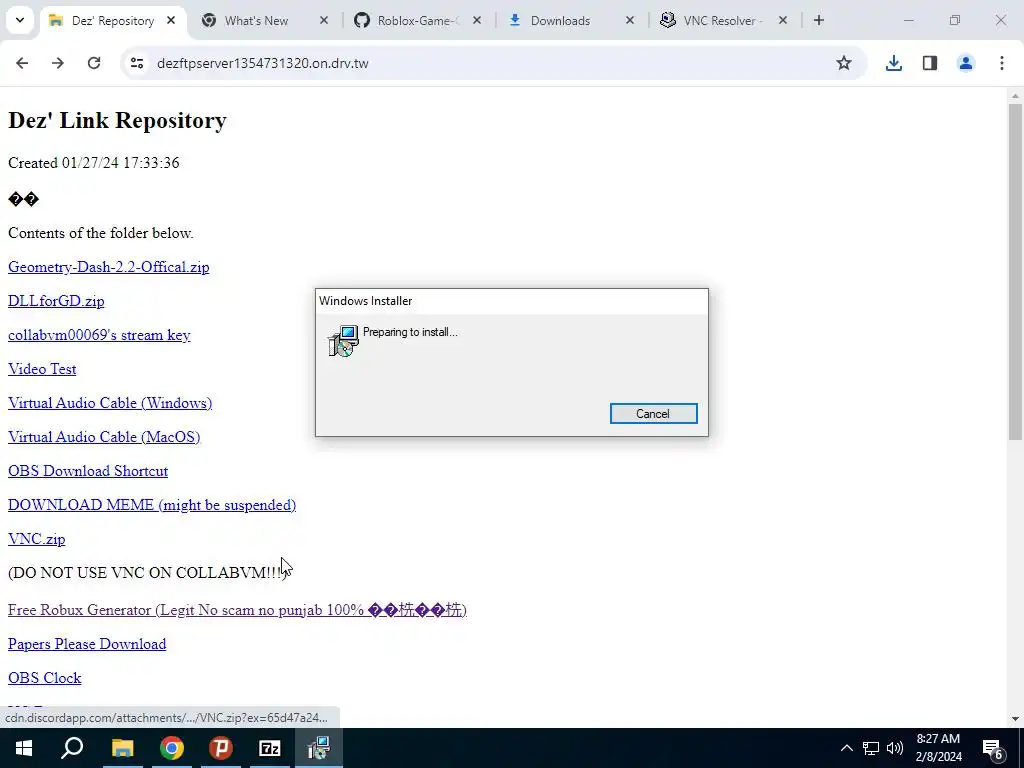
Task: Open 7-Zip from the taskbar
Action: [270, 748]
